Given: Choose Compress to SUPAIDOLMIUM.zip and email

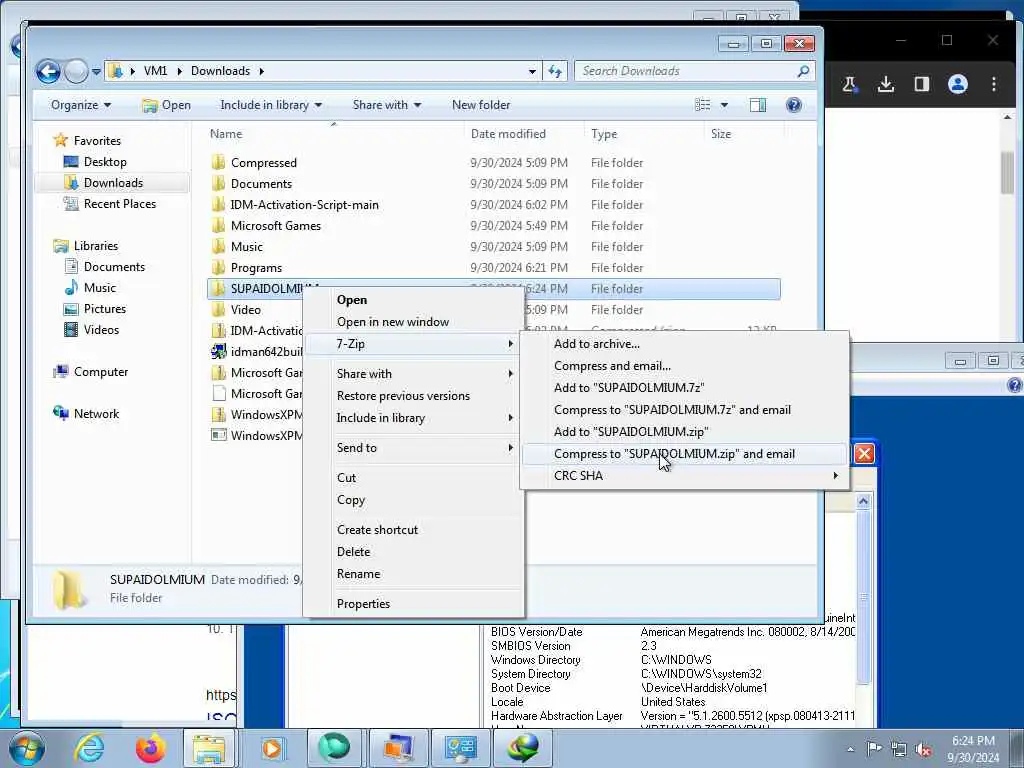Looking at the screenshot, I should tap(684, 454).
